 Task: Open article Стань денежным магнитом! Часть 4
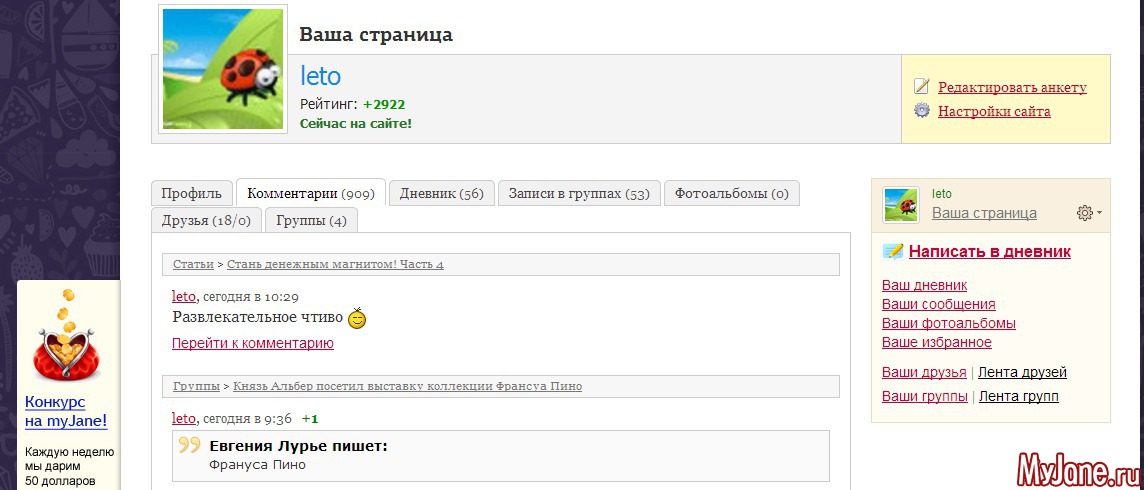pyautogui.click(x=334, y=264)
